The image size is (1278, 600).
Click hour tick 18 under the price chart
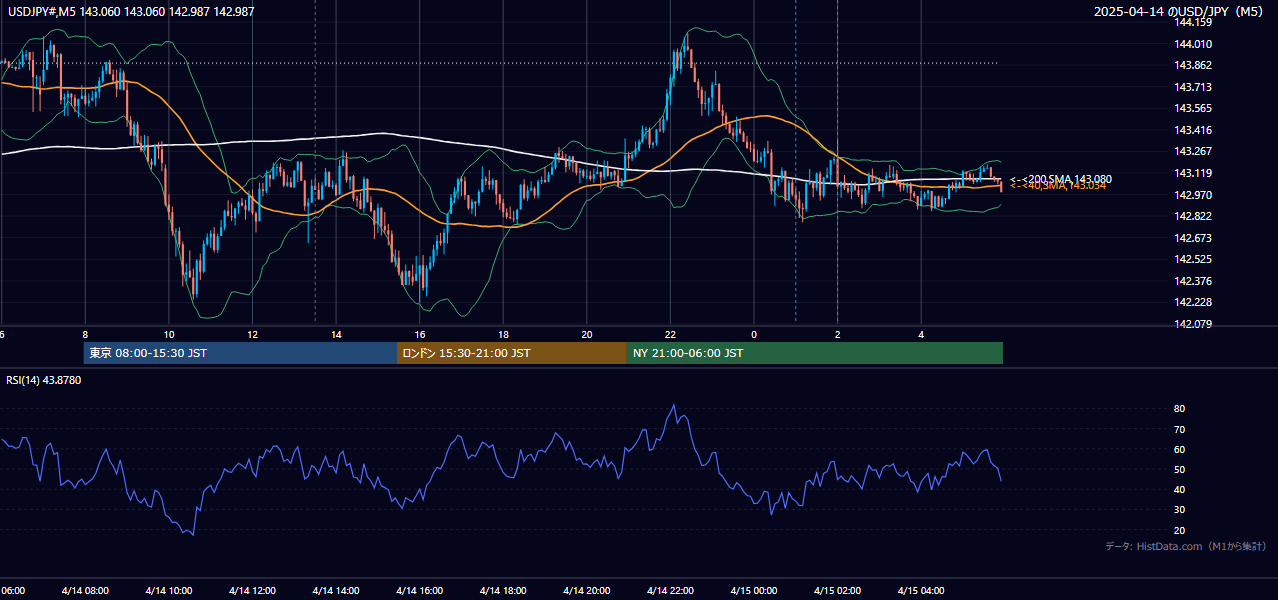[503, 334]
